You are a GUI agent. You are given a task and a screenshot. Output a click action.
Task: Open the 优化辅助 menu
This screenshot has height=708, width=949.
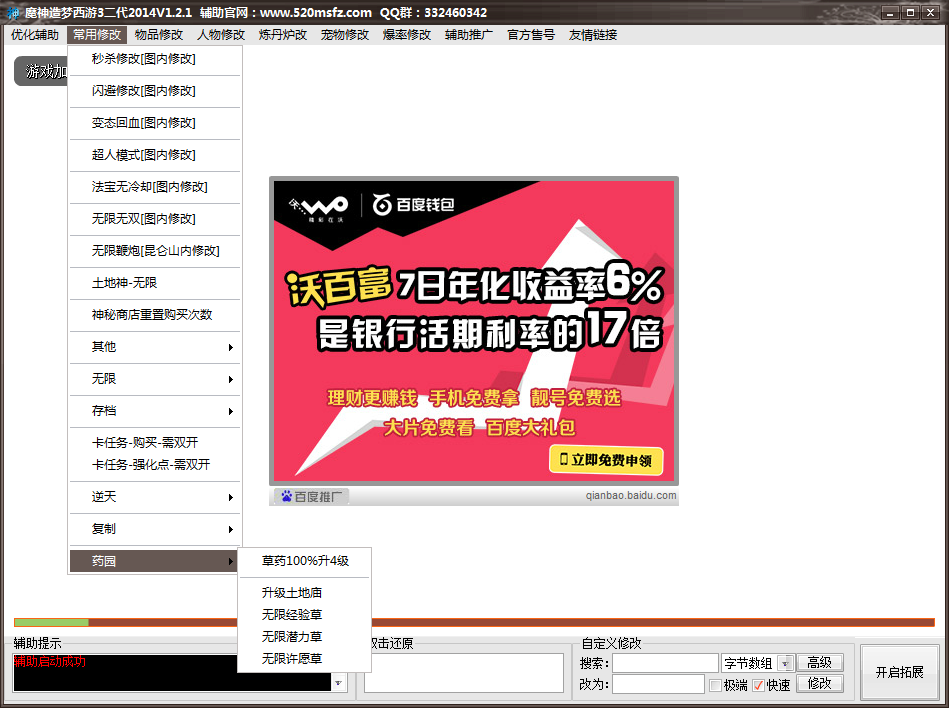(x=34, y=34)
